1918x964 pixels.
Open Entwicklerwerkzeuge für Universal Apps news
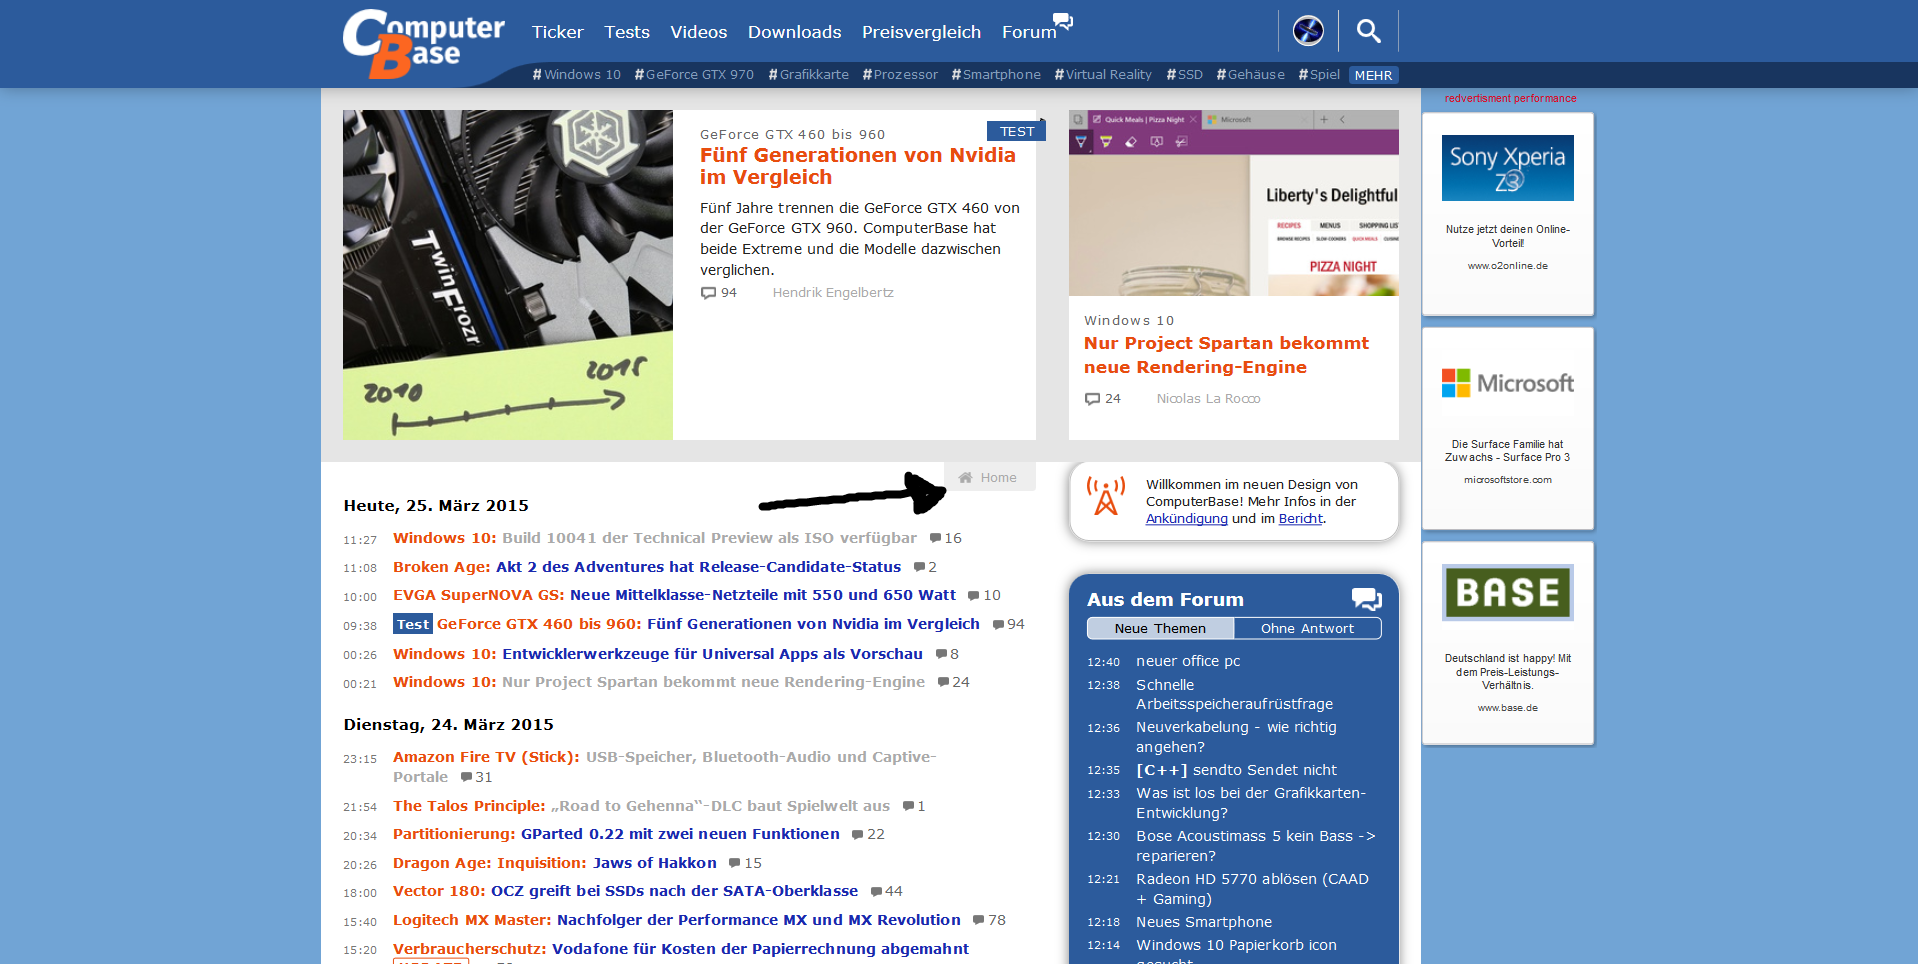pyautogui.click(x=657, y=654)
